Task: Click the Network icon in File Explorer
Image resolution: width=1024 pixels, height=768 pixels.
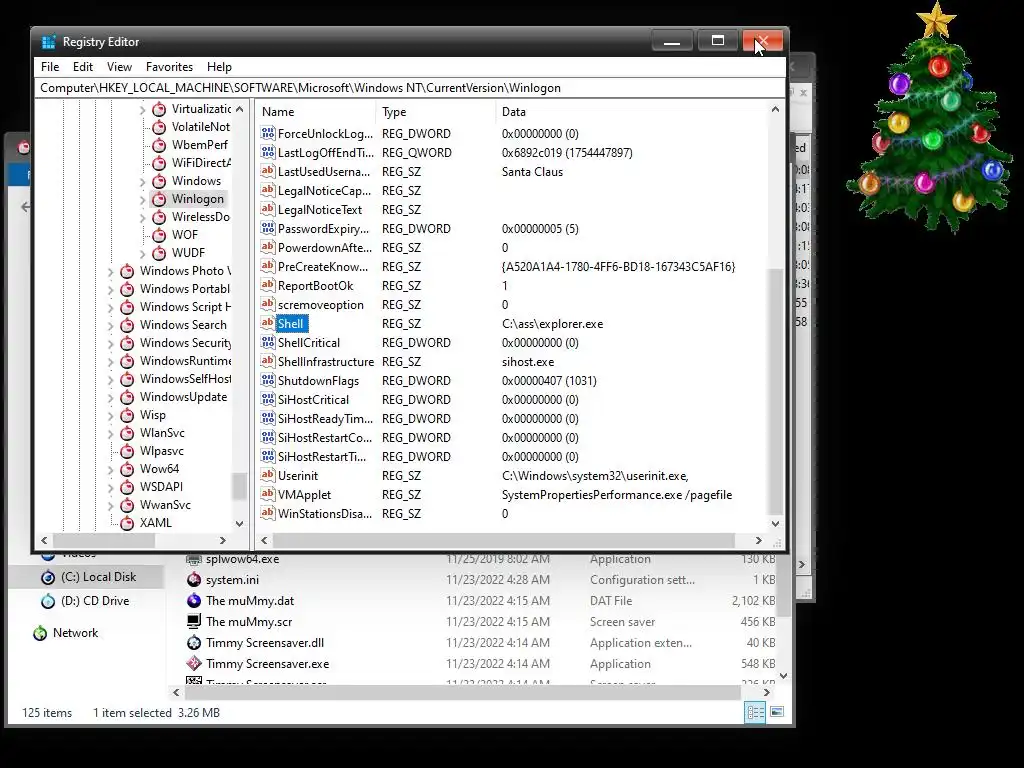Action: click(40, 633)
